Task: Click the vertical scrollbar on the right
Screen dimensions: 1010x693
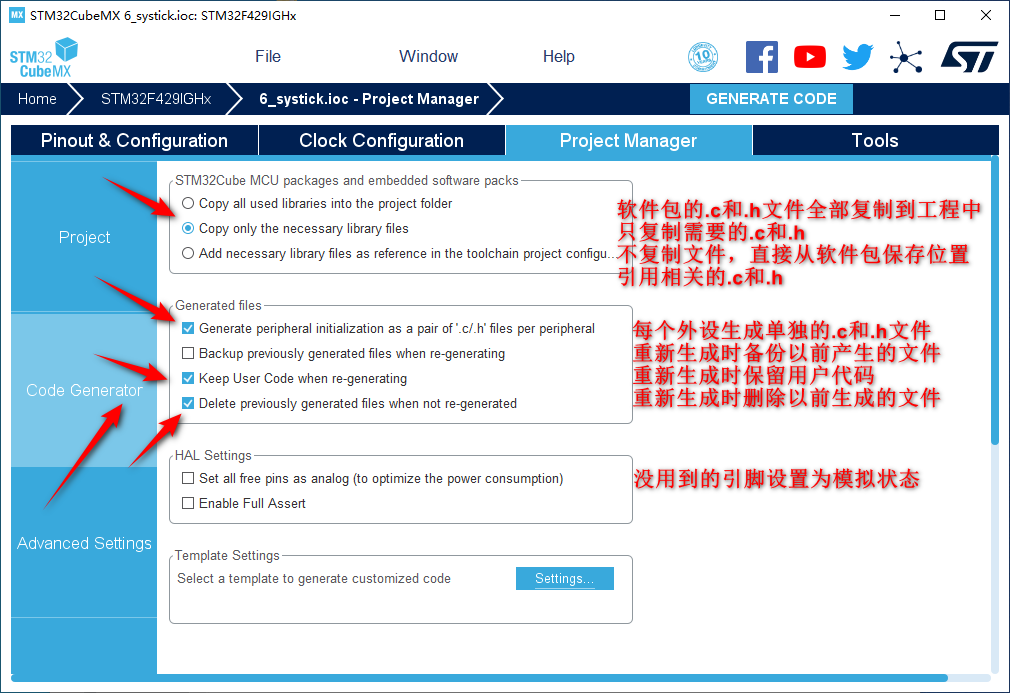Action: (994, 300)
